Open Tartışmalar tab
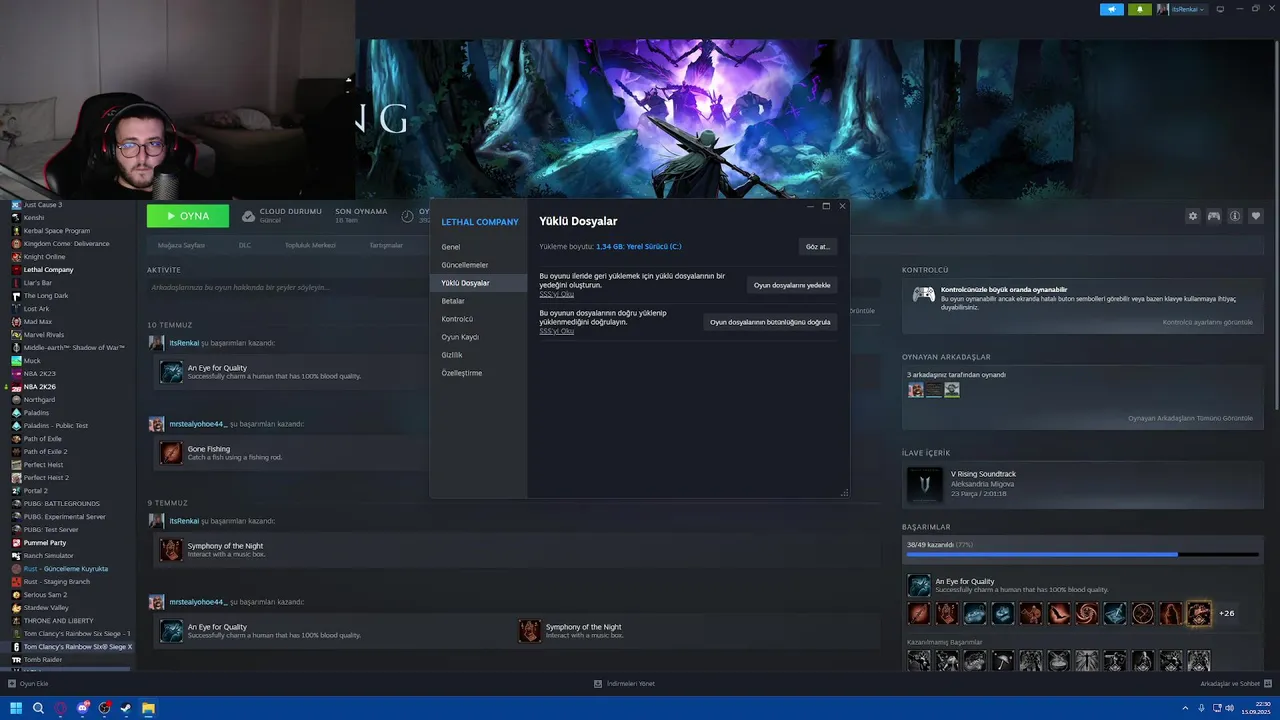Screen dimensions: 1280x720 point(386,245)
